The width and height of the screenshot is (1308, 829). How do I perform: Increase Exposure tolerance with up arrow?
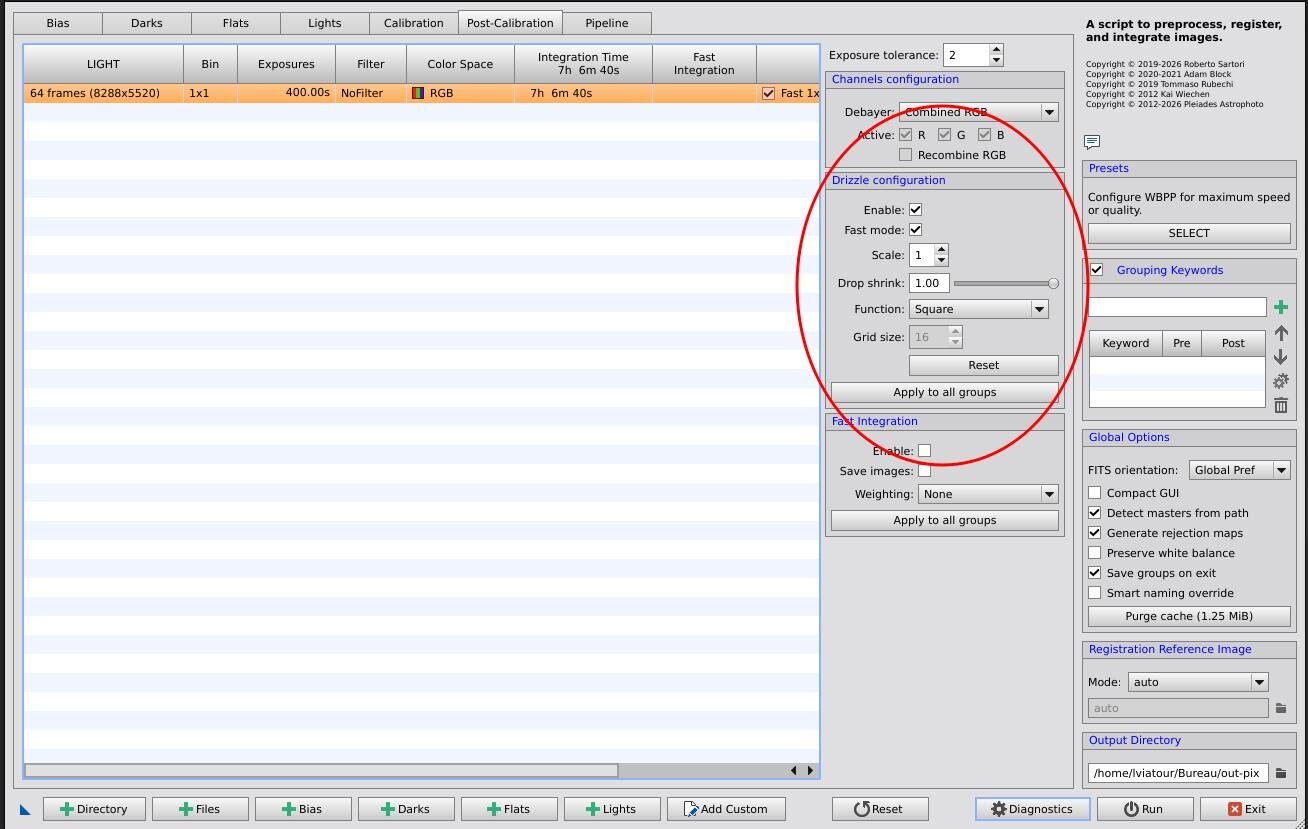996,49
